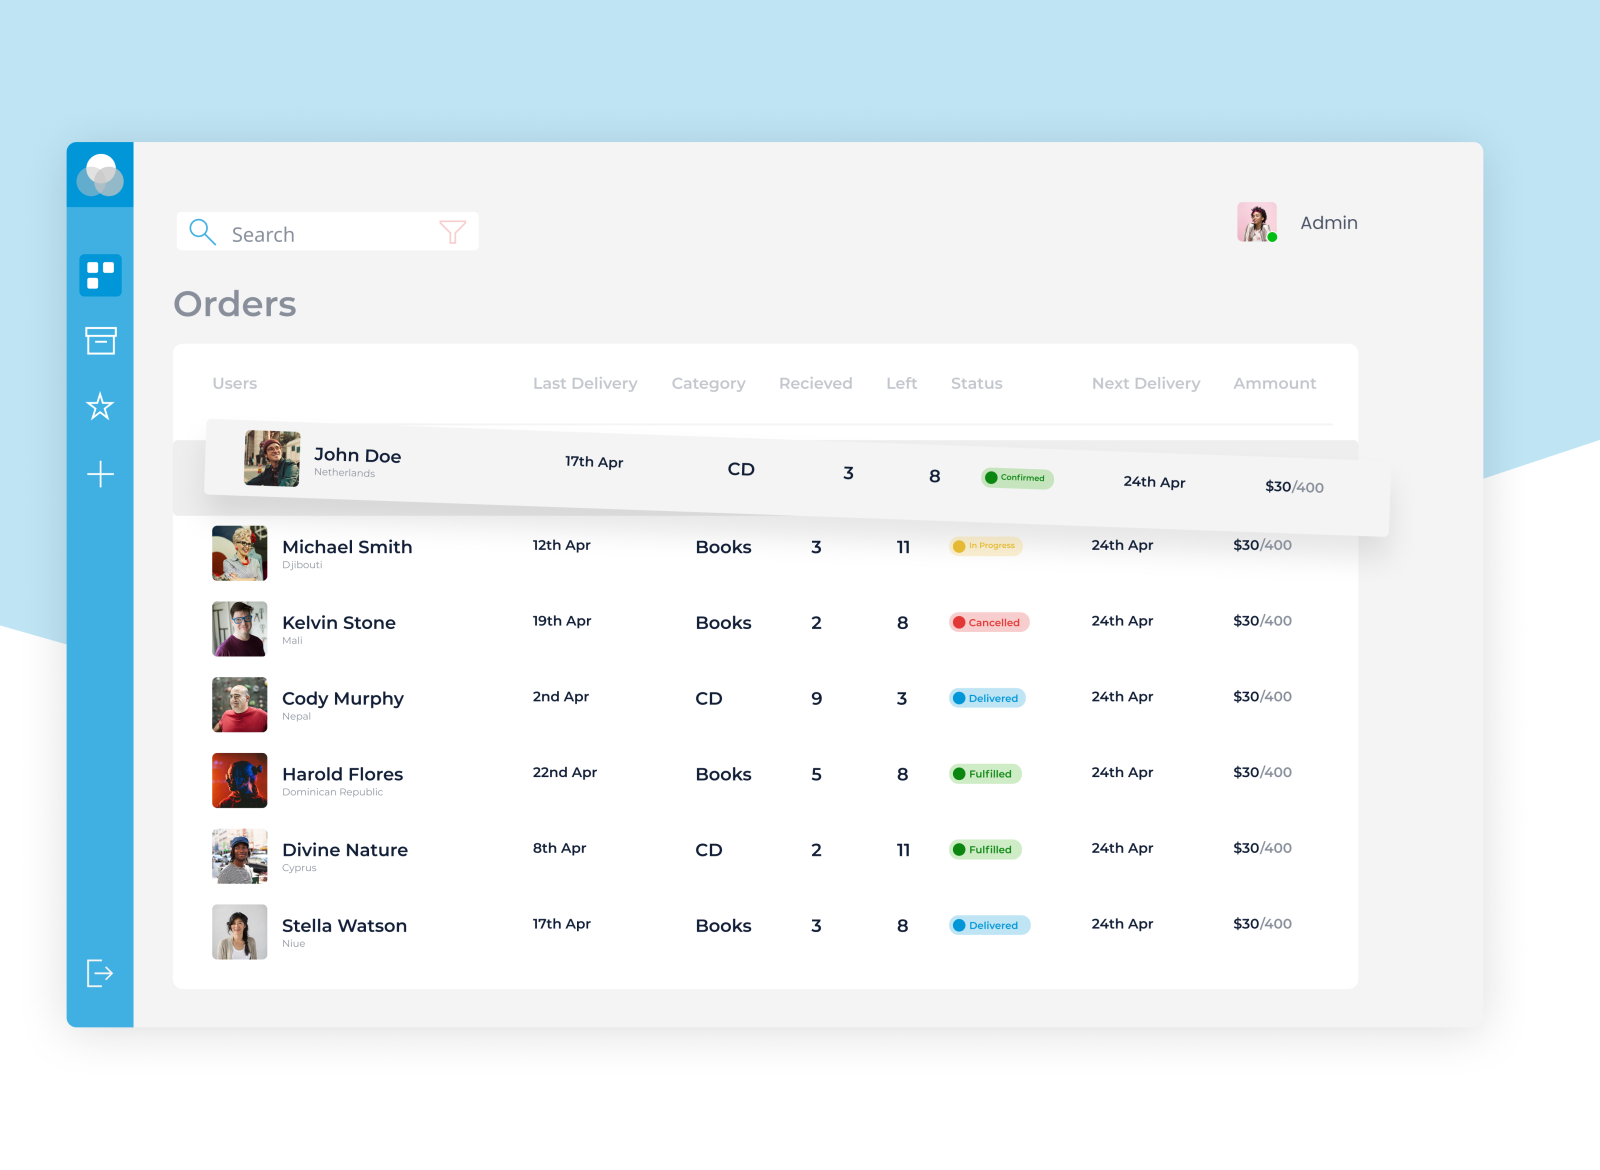
Task: Click the Admin avatar picture
Action: pos(1256,221)
